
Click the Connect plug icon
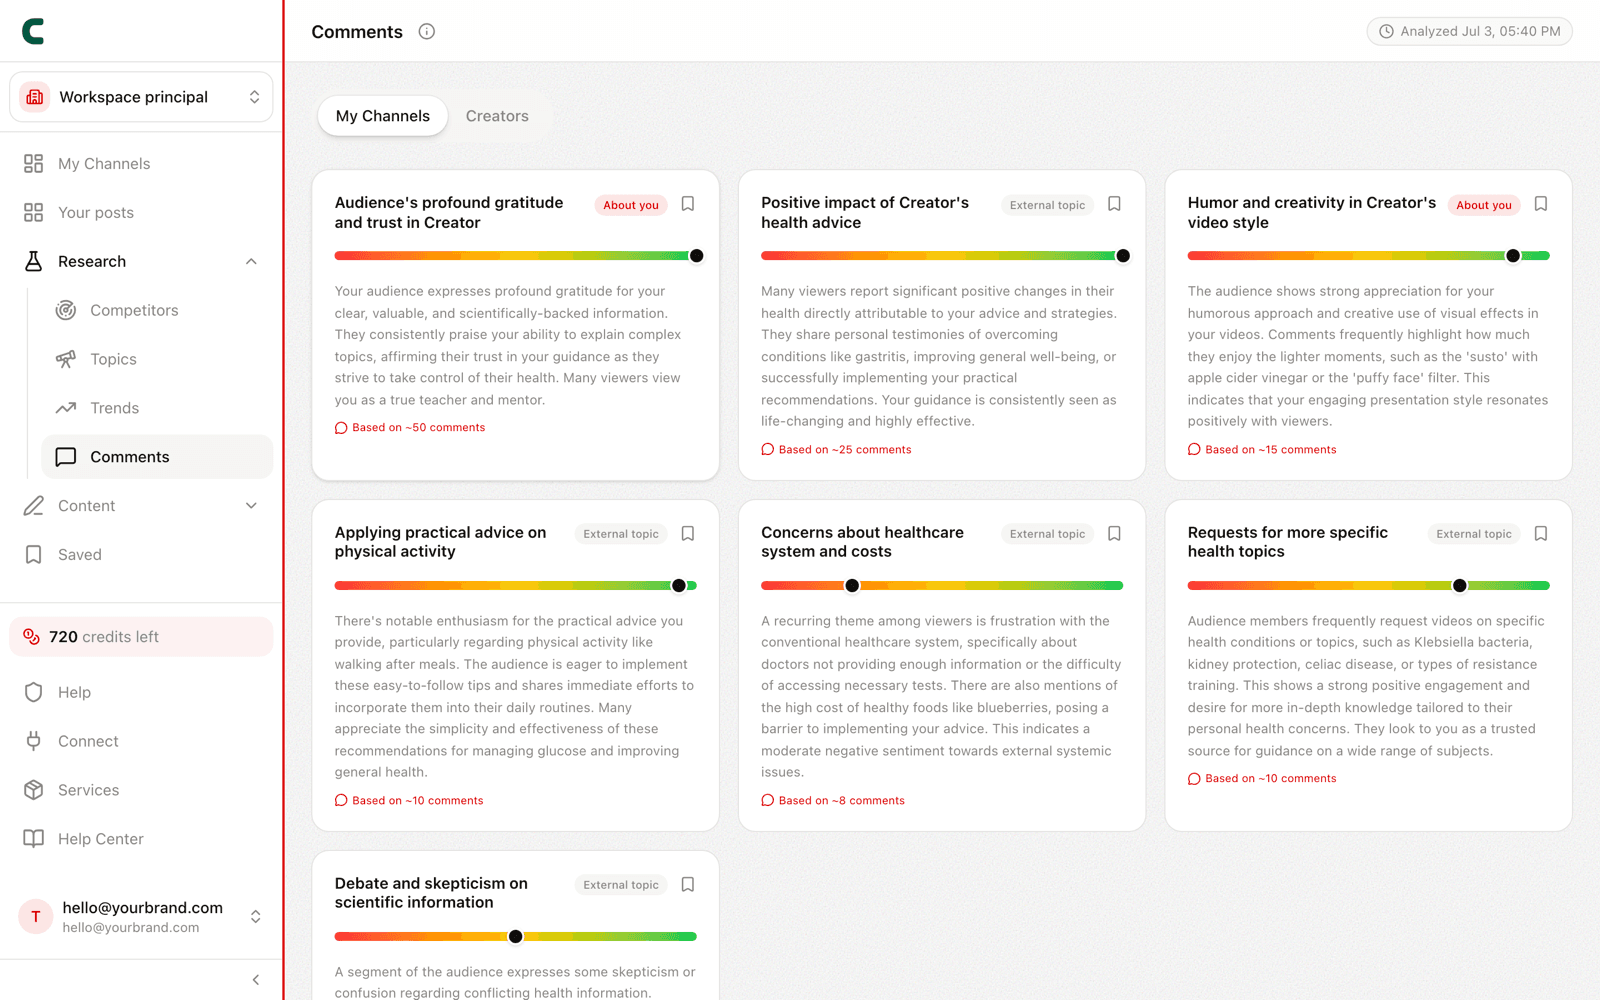[33, 741]
